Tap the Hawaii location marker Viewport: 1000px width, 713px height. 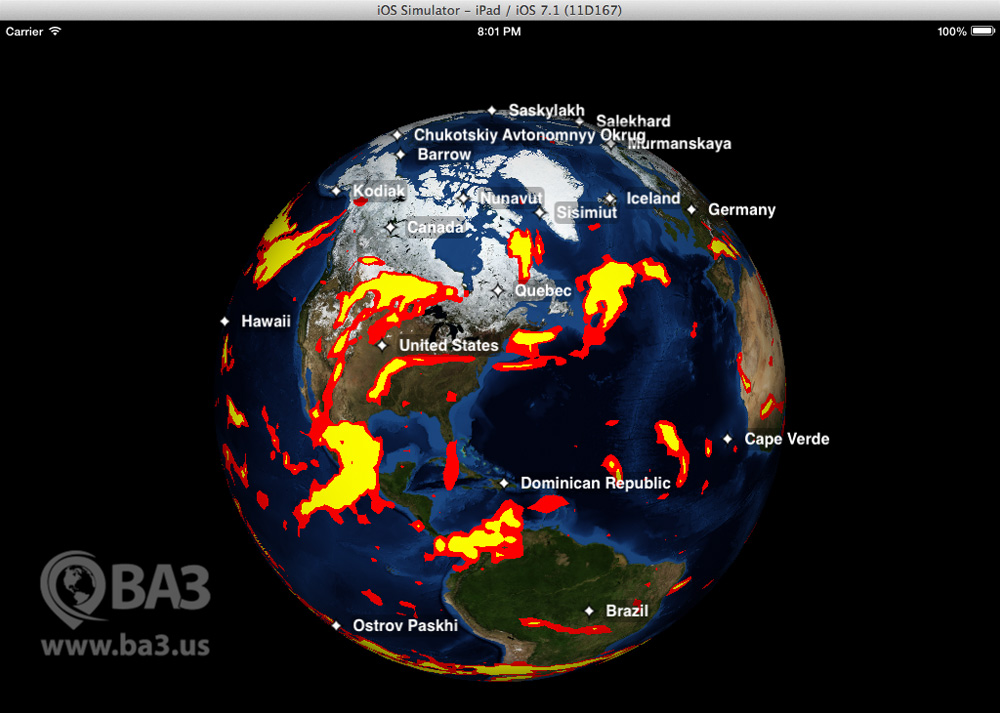click(225, 322)
